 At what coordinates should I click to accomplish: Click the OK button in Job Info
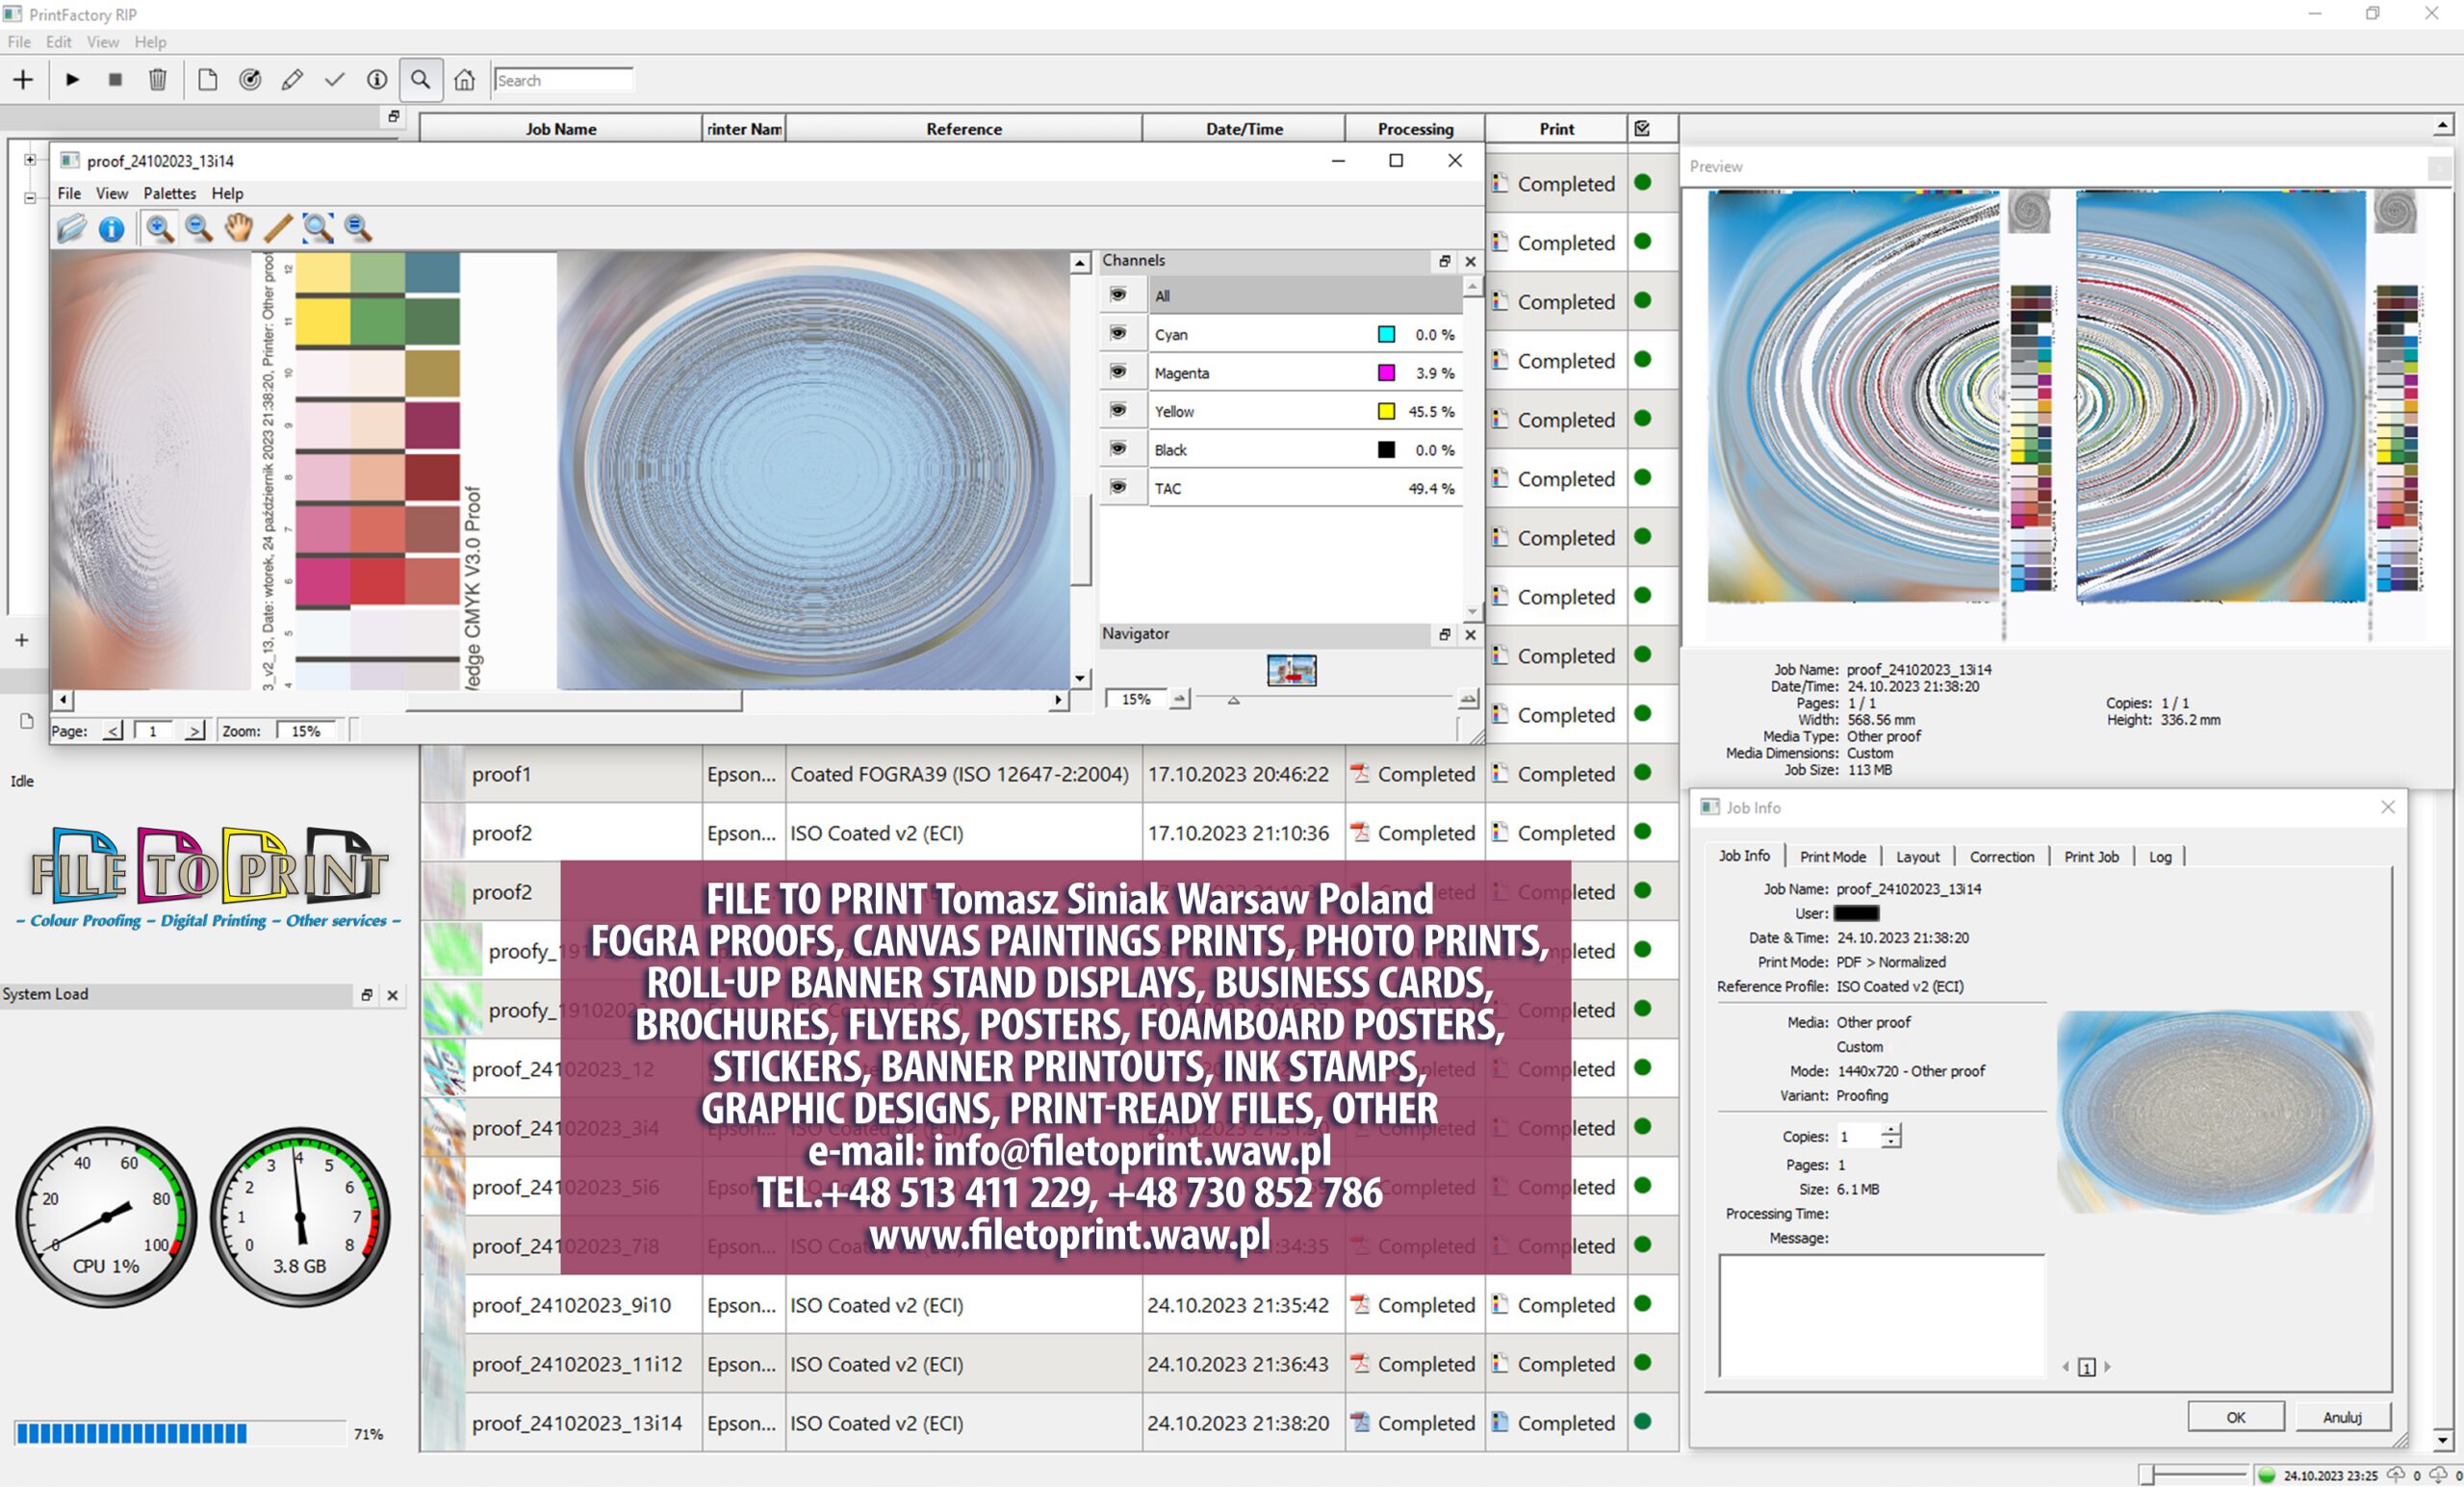(x=2235, y=1417)
